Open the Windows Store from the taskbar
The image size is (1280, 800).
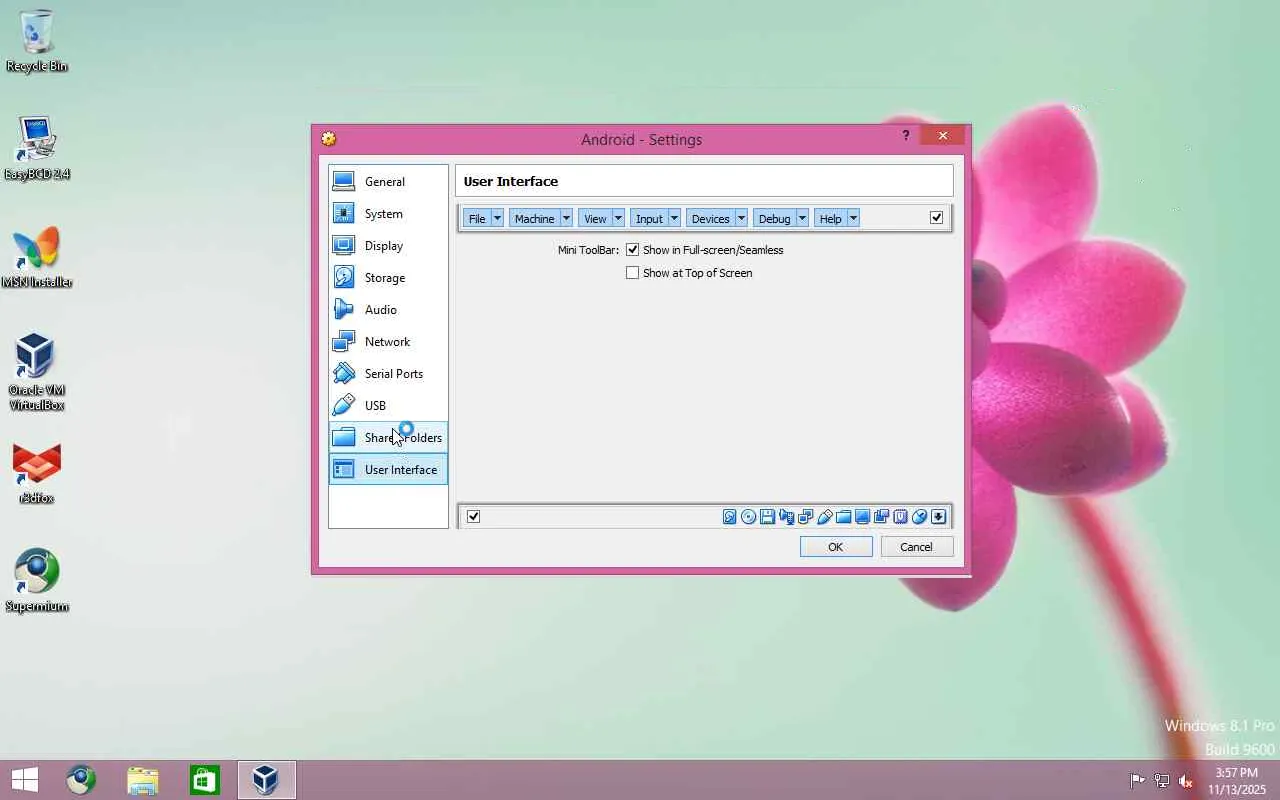click(204, 780)
